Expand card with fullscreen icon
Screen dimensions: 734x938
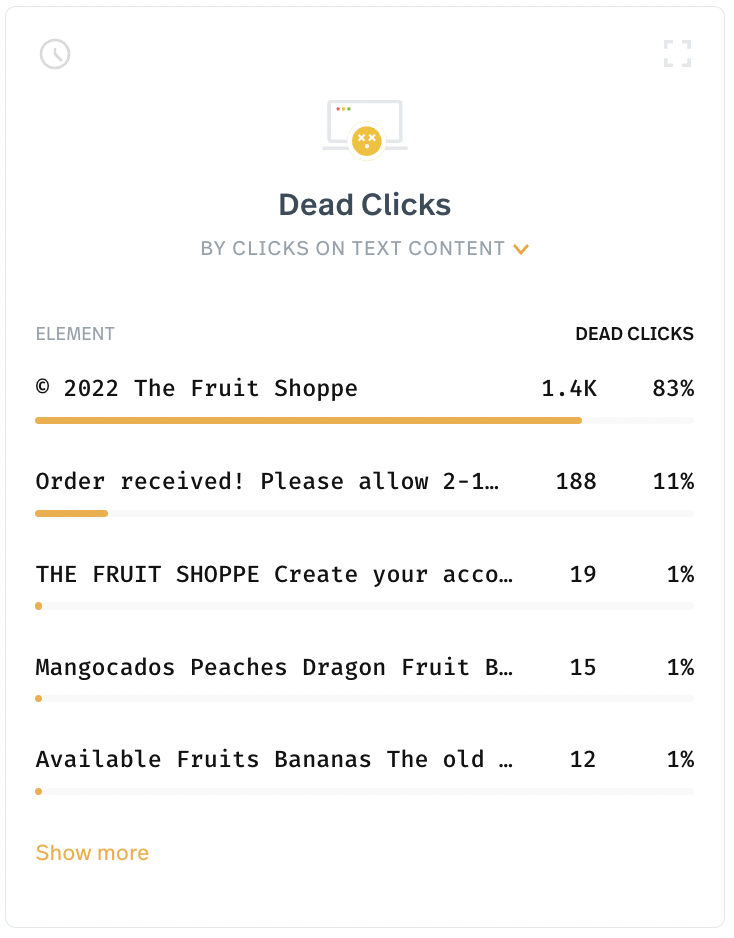click(x=678, y=54)
